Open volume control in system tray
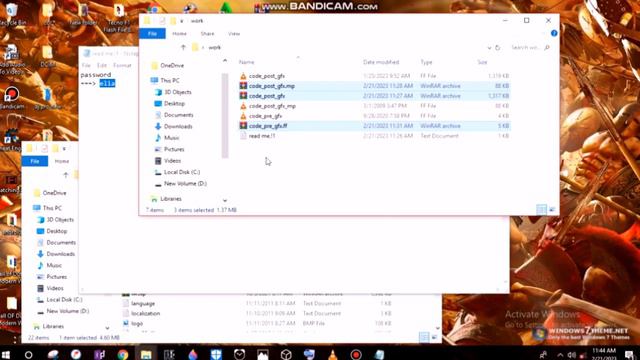This screenshot has height=360, width=640. click(x=571, y=354)
